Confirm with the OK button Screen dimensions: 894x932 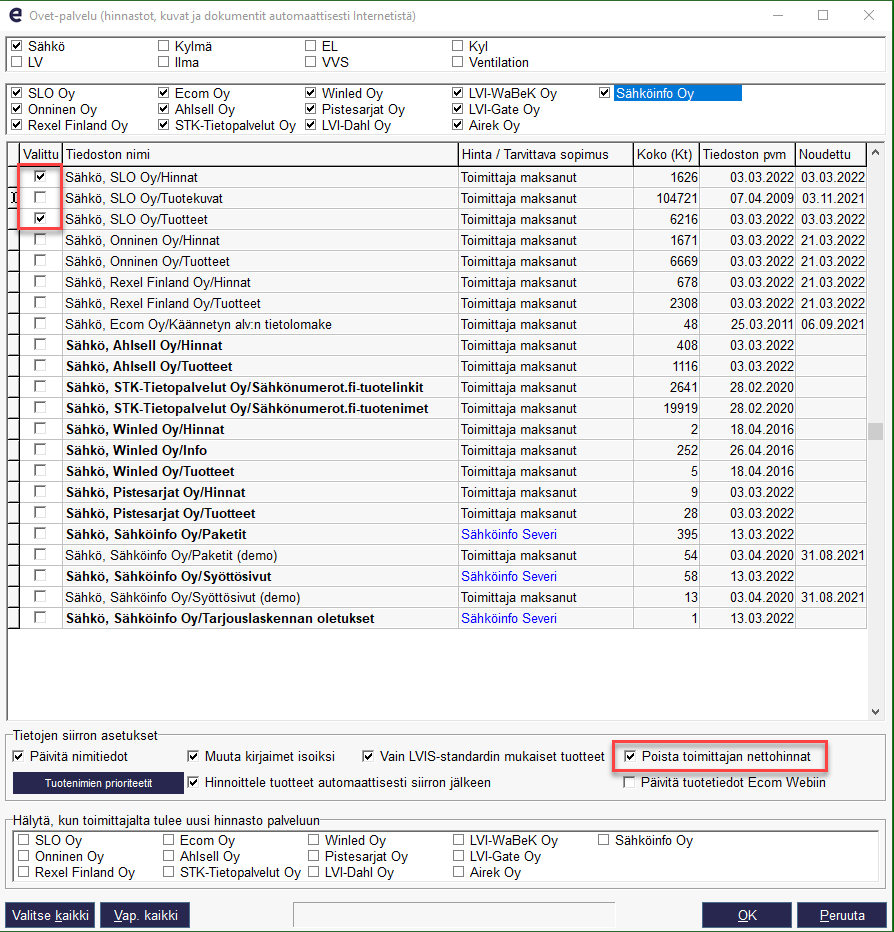pyautogui.click(x=747, y=915)
